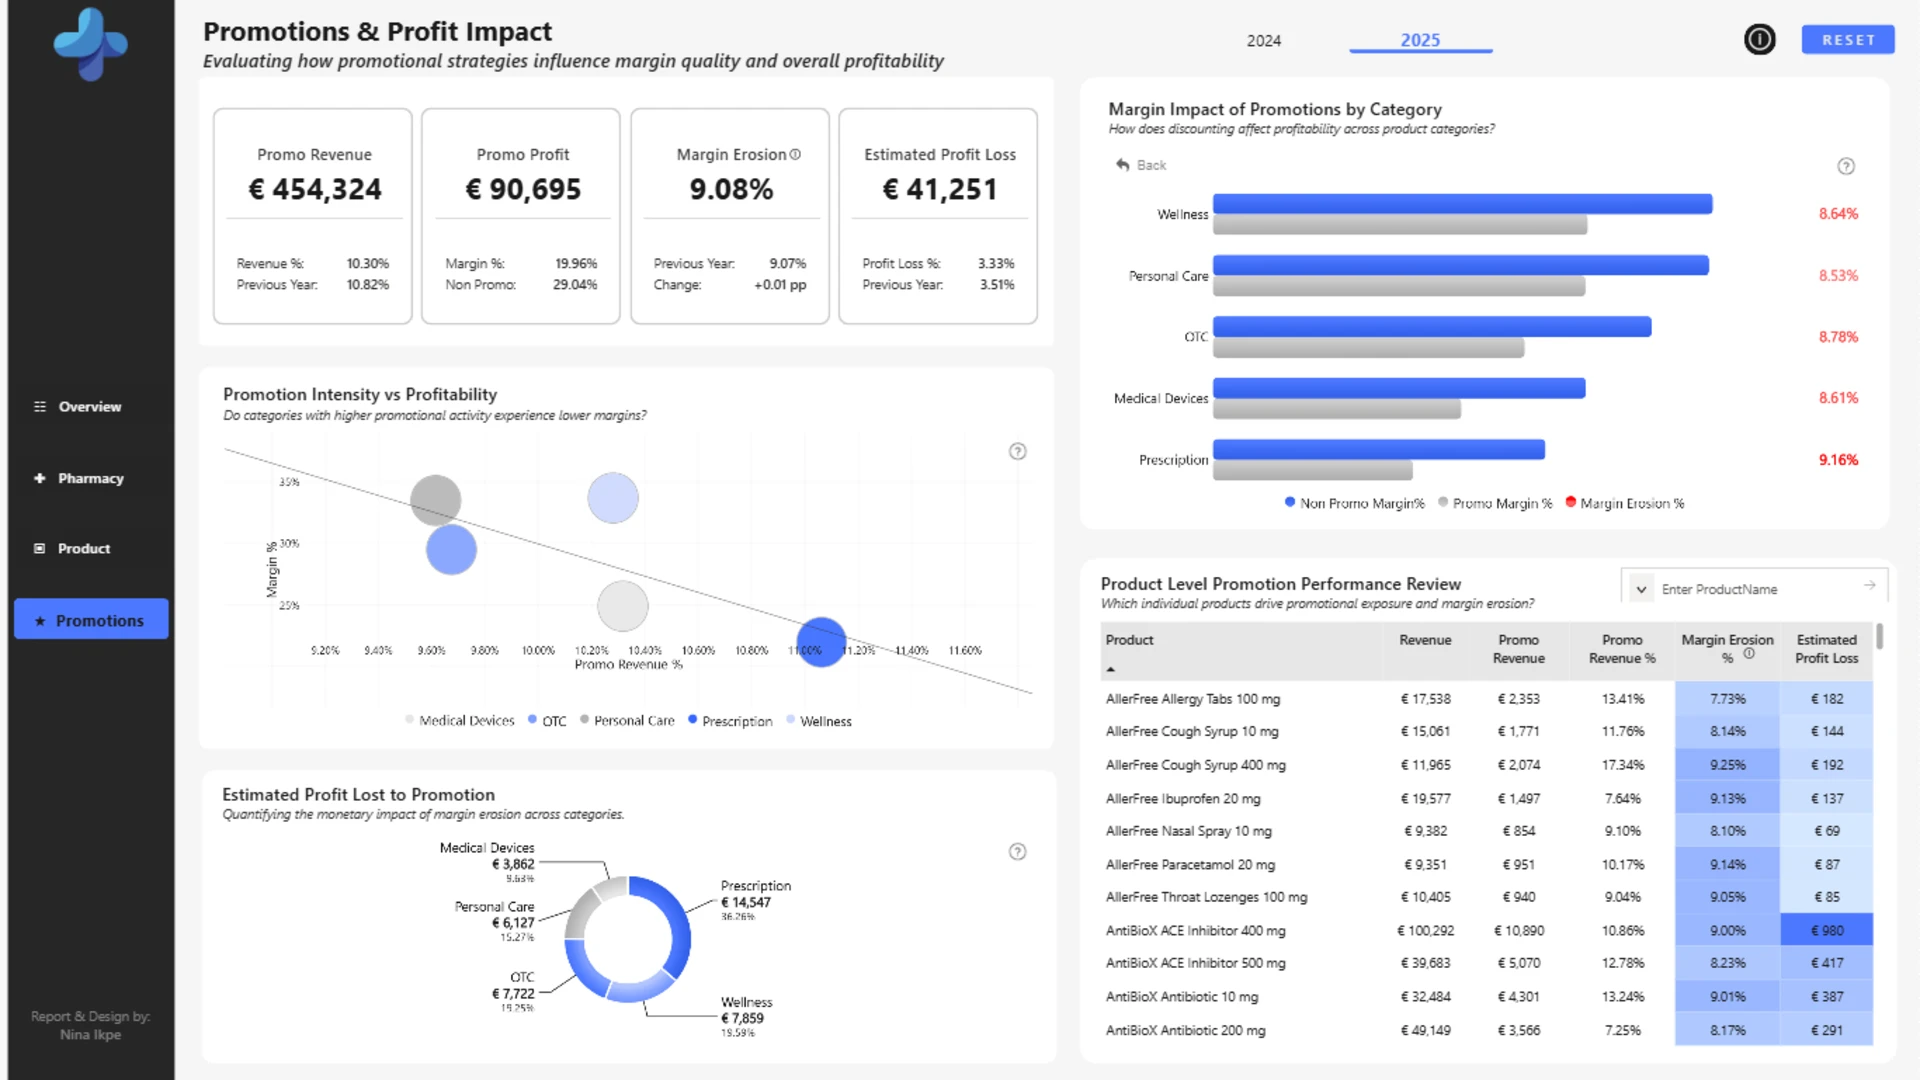Click the Margin Erosion % header info icon

click(x=1749, y=654)
